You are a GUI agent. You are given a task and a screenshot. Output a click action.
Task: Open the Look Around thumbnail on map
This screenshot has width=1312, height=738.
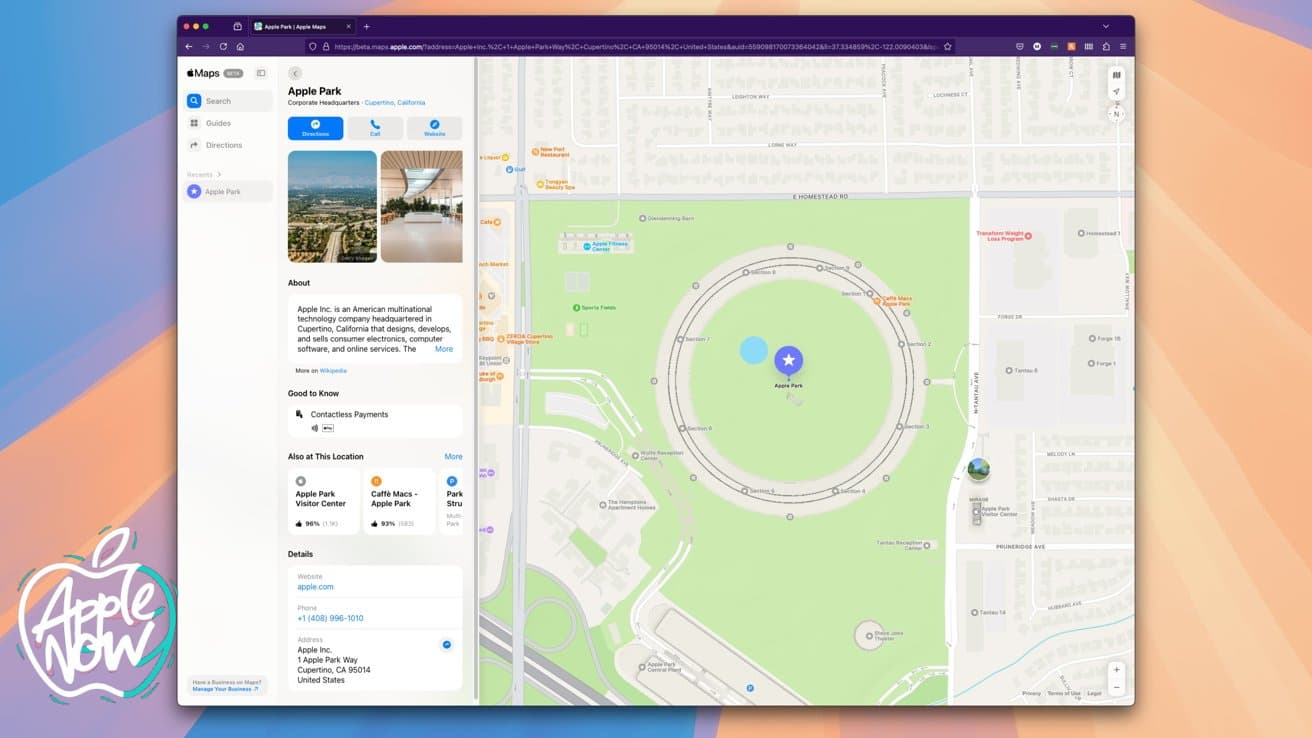[x=978, y=468]
